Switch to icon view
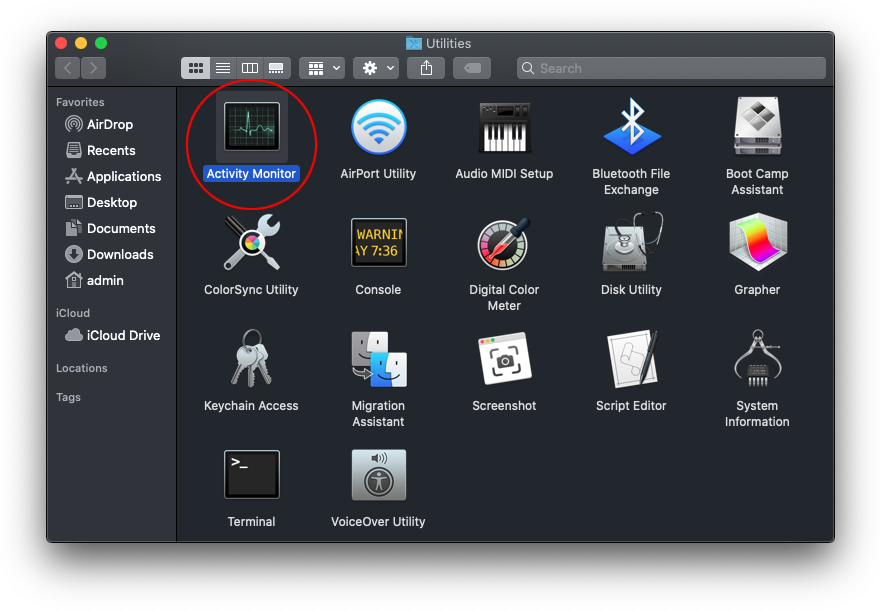 pyautogui.click(x=195, y=68)
